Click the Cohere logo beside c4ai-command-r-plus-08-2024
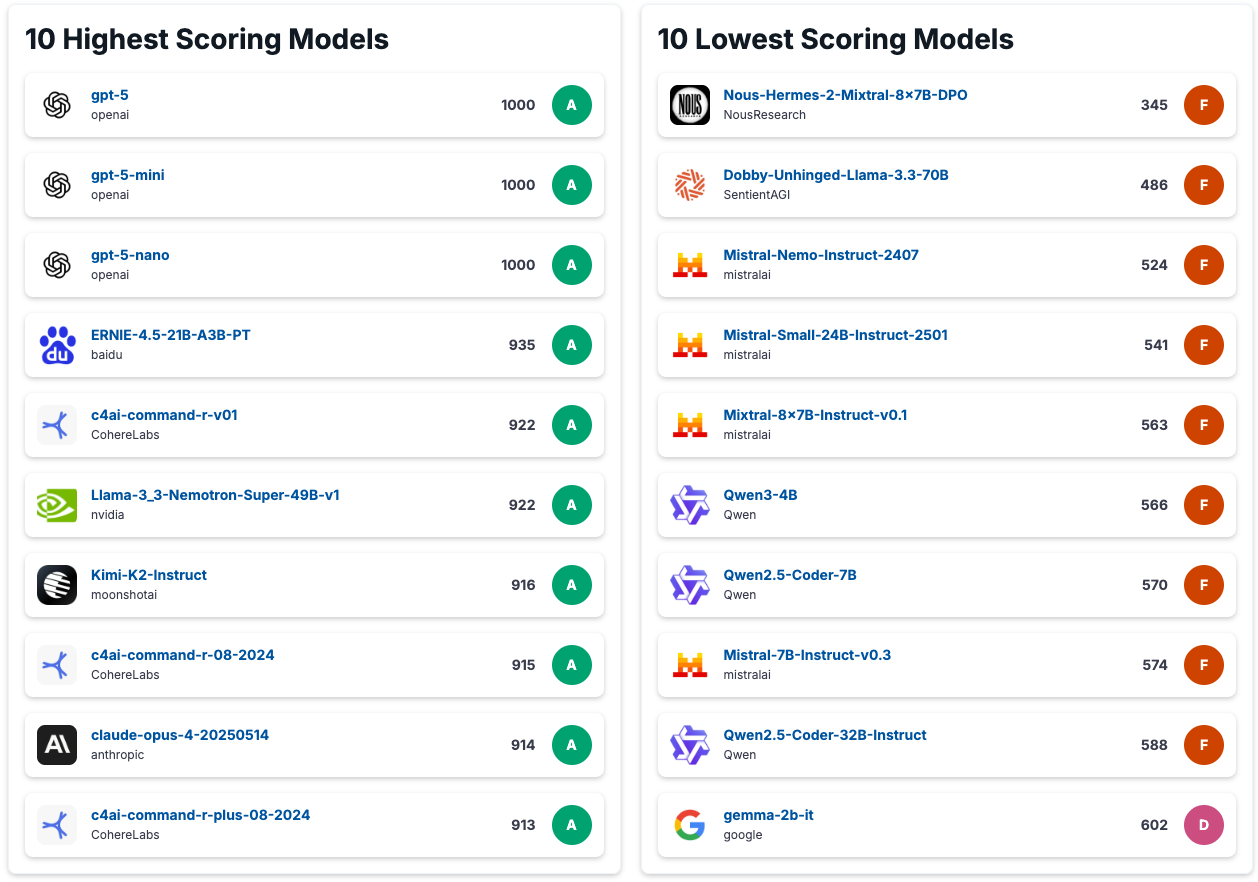 pyautogui.click(x=57, y=825)
